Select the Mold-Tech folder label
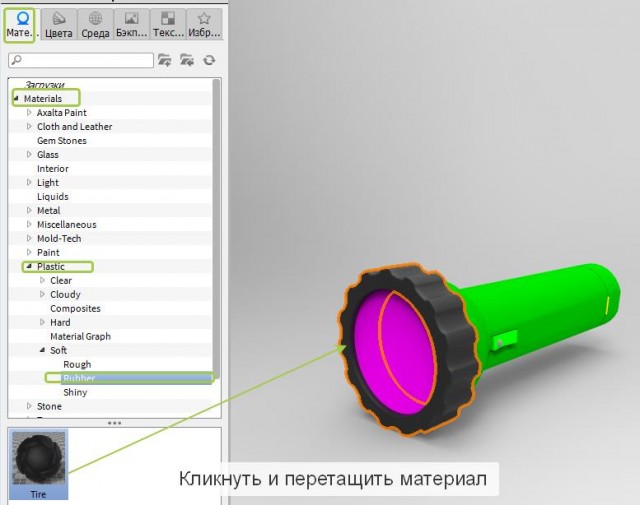The width and height of the screenshot is (640, 505). (x=59, y=238)
